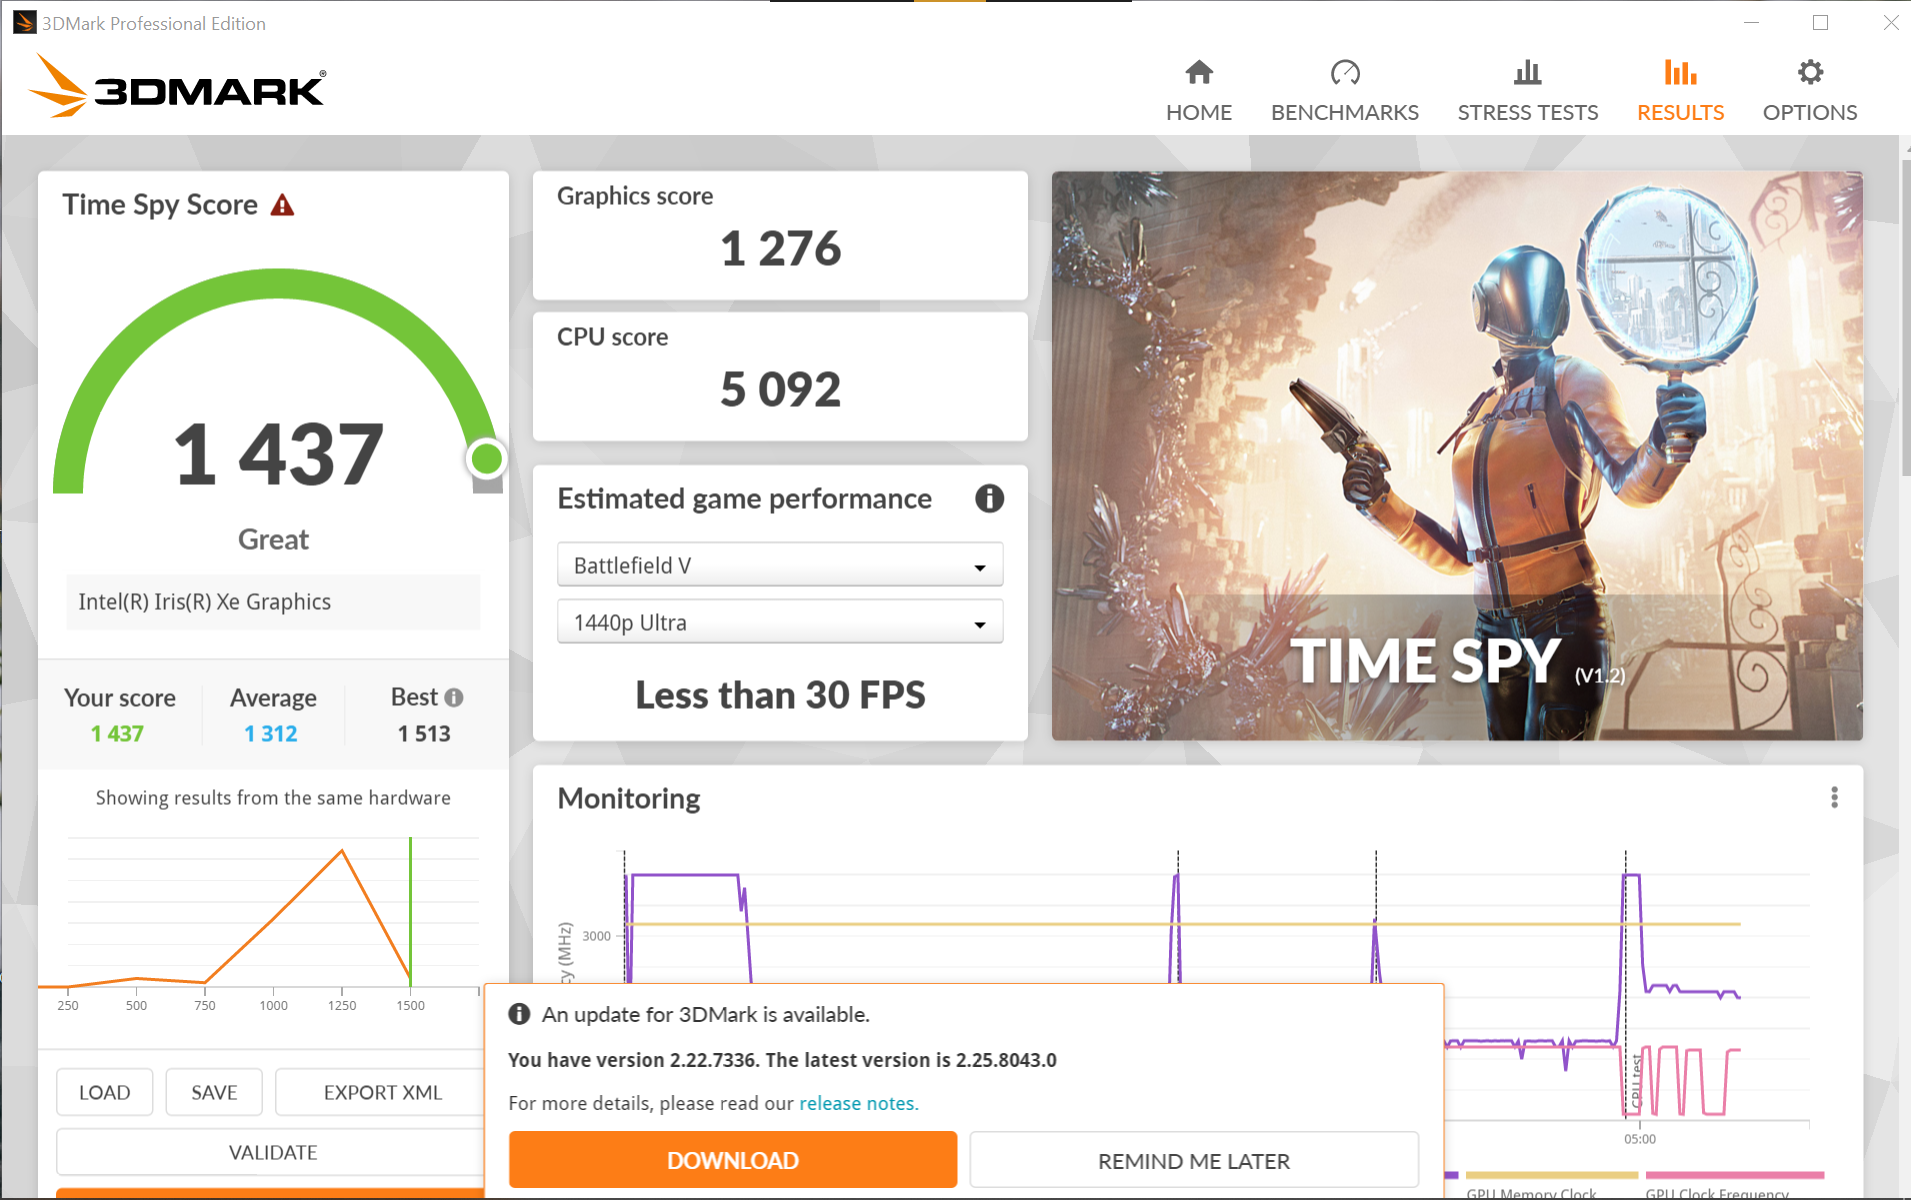Close the 3DMark window
1911x1200 pixels.
[1890, 23]
